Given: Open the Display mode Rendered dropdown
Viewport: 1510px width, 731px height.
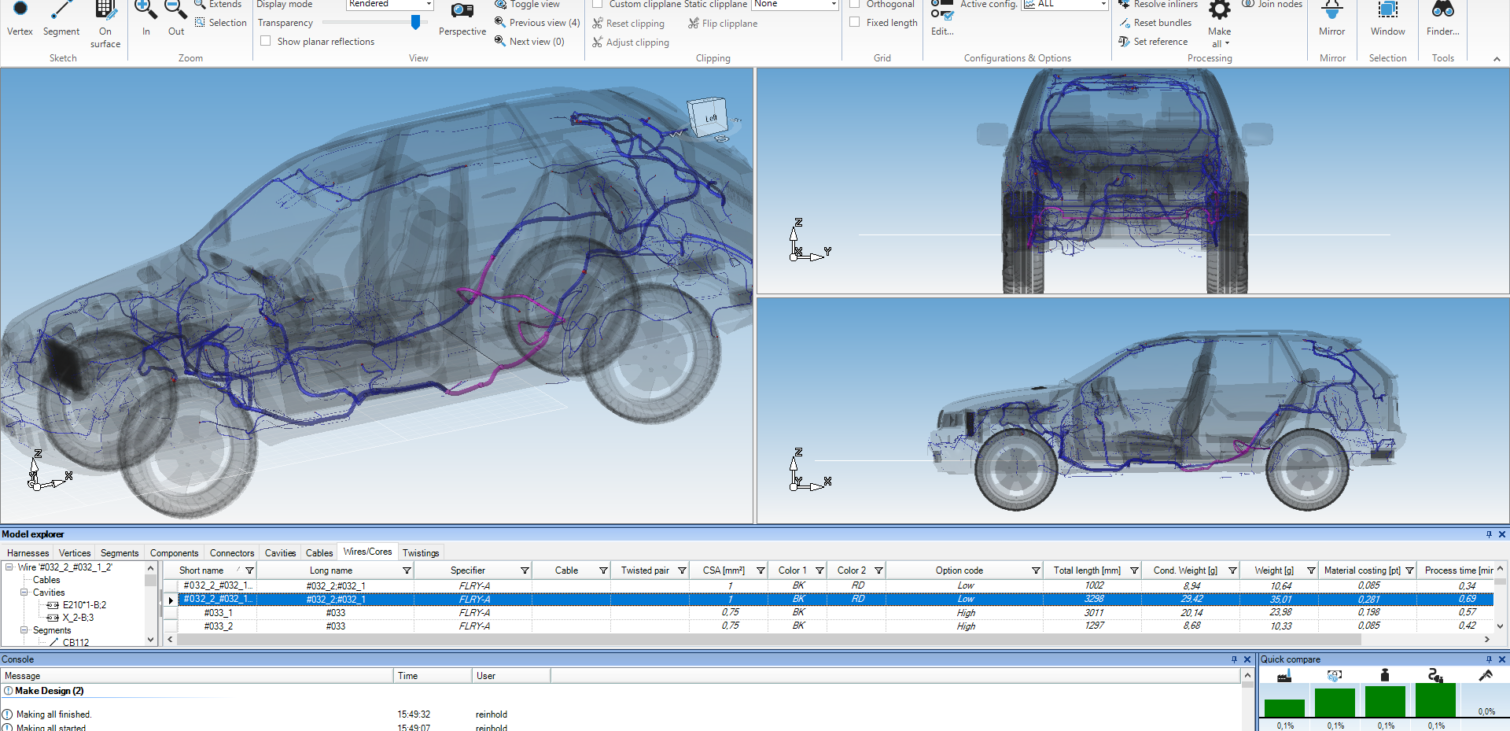Looking at the screenshot, I should pyautogui.click(x=390, y=5).
